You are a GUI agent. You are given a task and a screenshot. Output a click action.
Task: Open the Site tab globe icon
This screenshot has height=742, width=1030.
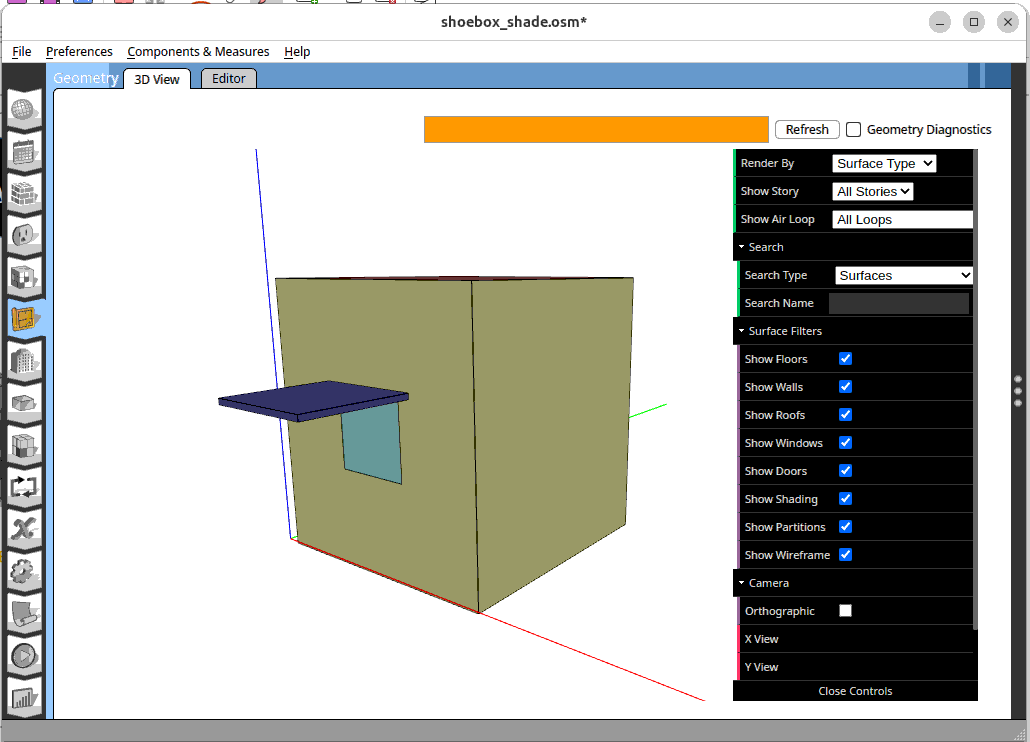24,109
